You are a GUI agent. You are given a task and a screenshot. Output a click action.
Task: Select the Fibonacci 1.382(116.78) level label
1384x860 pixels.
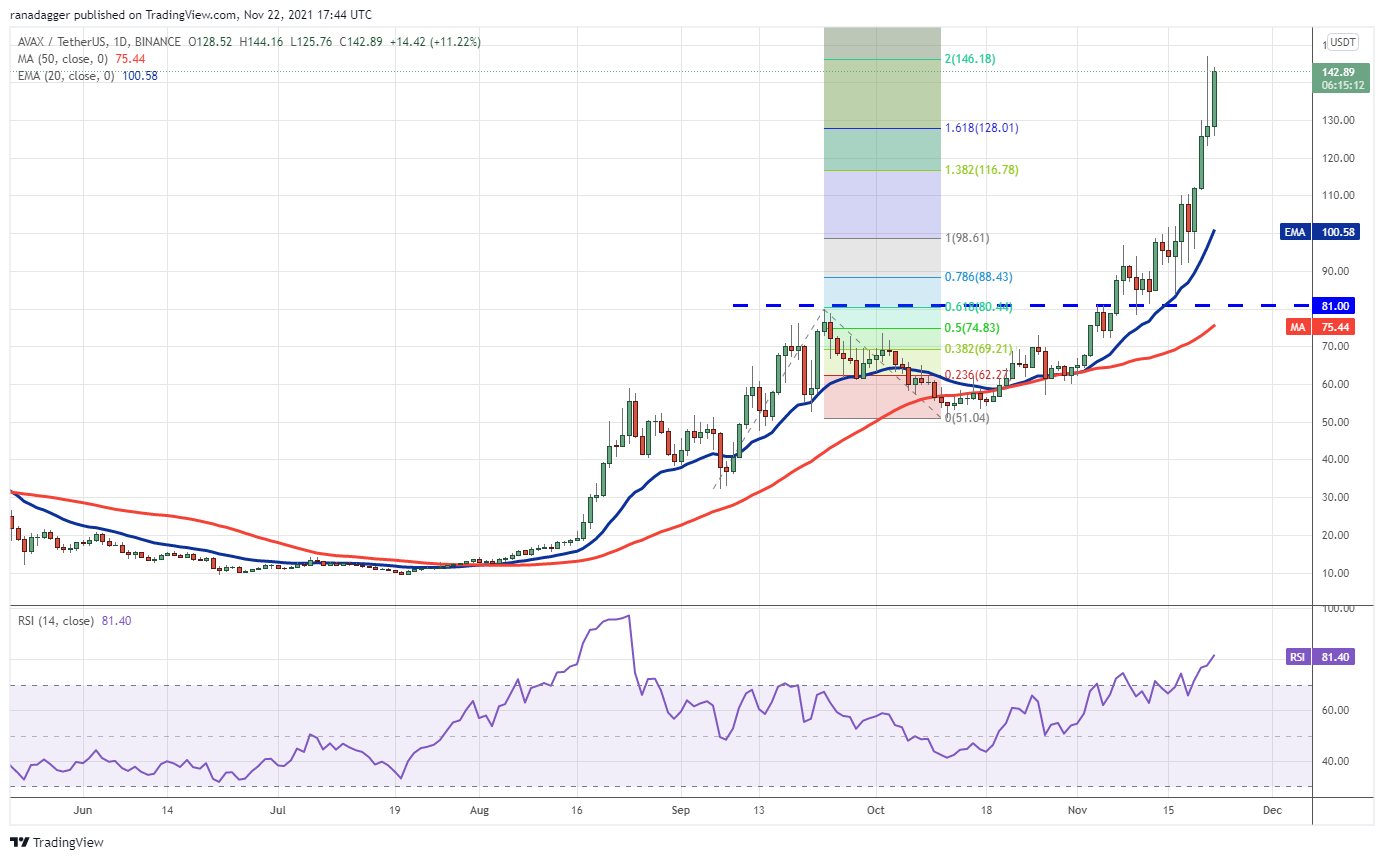point(981,170)
